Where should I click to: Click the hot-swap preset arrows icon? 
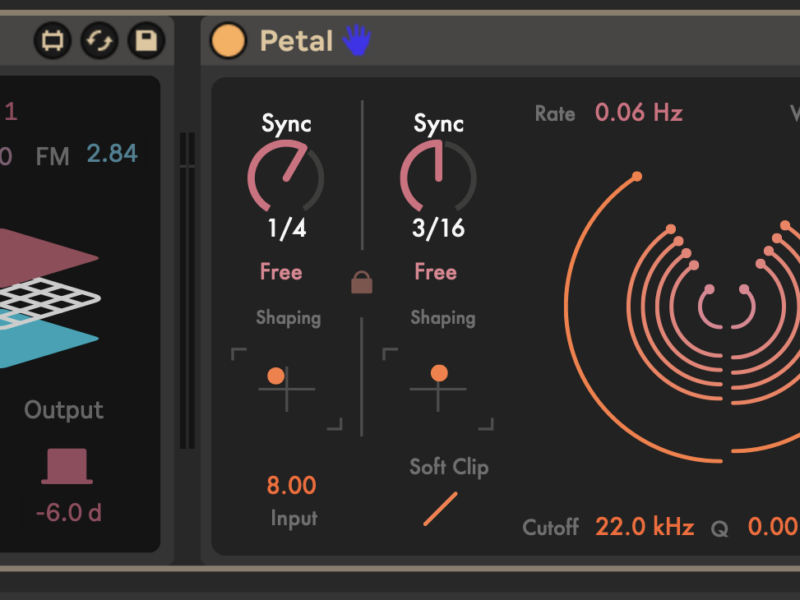coord(100,40)
